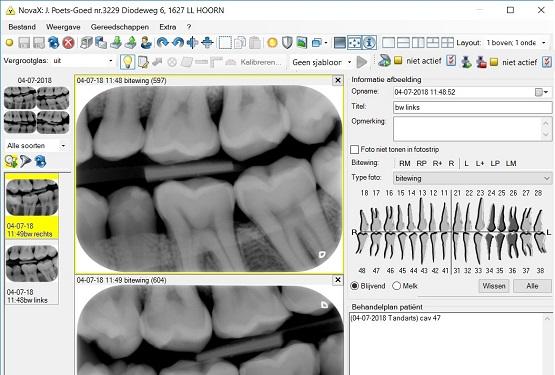Click the red X delete icon
The height and width of the screenshot is (375, 555).
[x=68, y=43]
